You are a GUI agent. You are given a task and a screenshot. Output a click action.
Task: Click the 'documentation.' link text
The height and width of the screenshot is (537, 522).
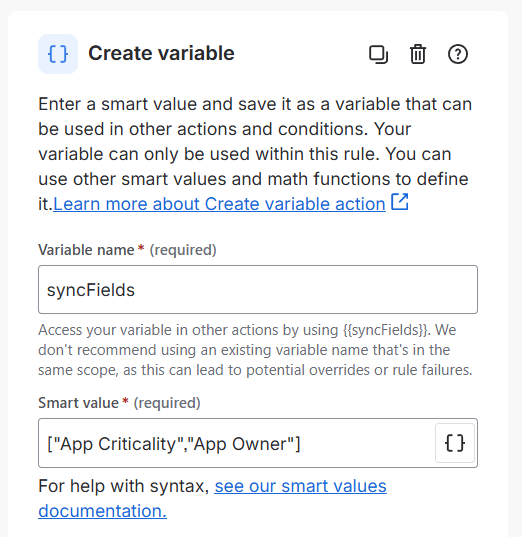(102, 511)
